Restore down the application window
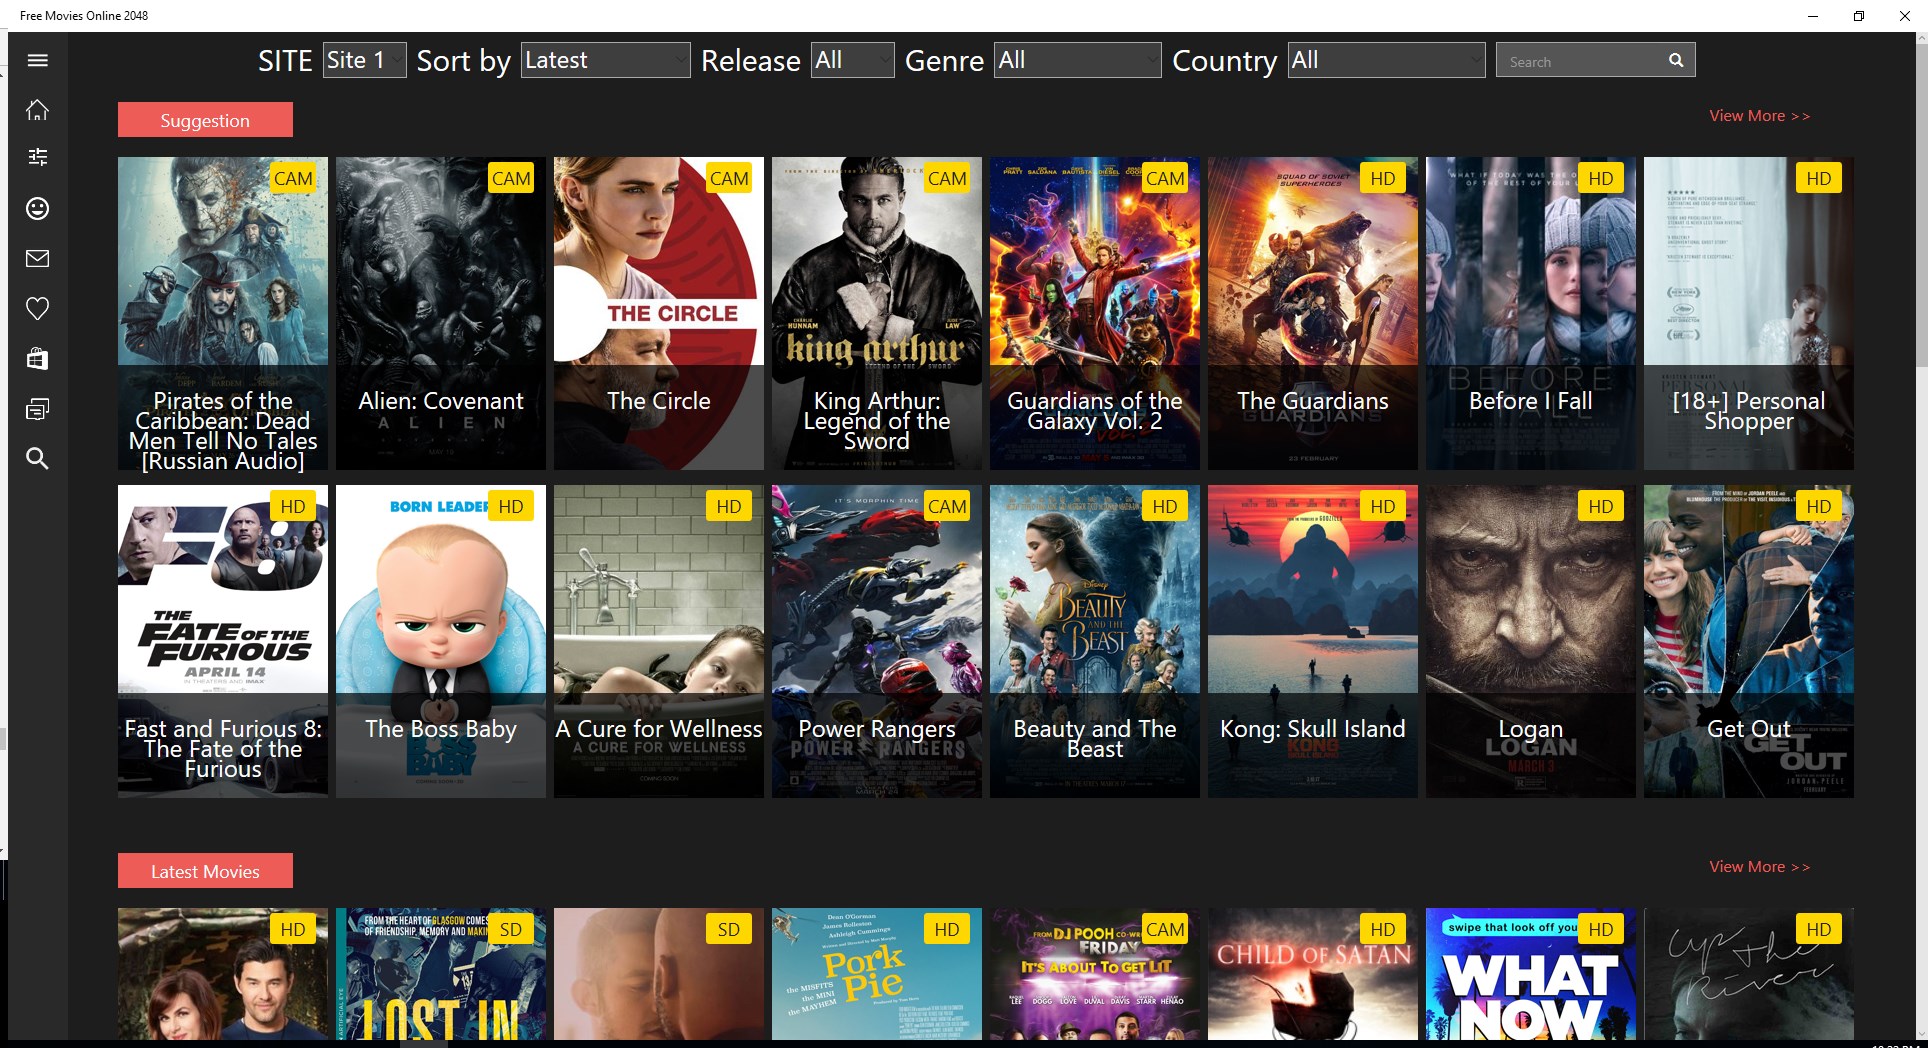1928x1048 pixels. click(x=1859, y=16)
